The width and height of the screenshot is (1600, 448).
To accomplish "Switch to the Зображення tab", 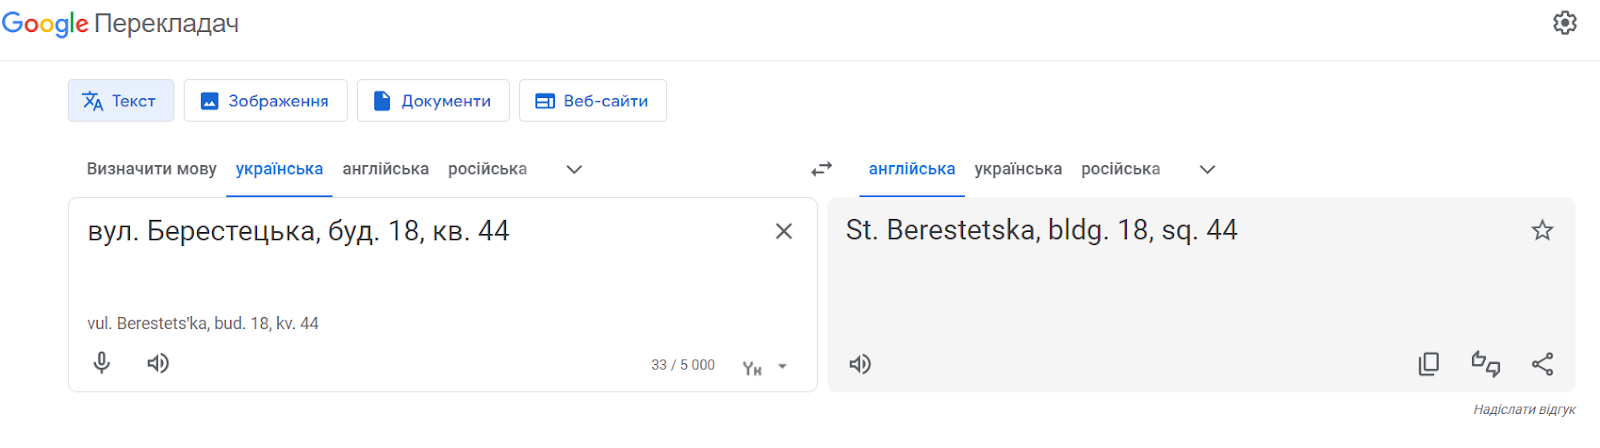I will pyautogui.click(x=265, y=101).
